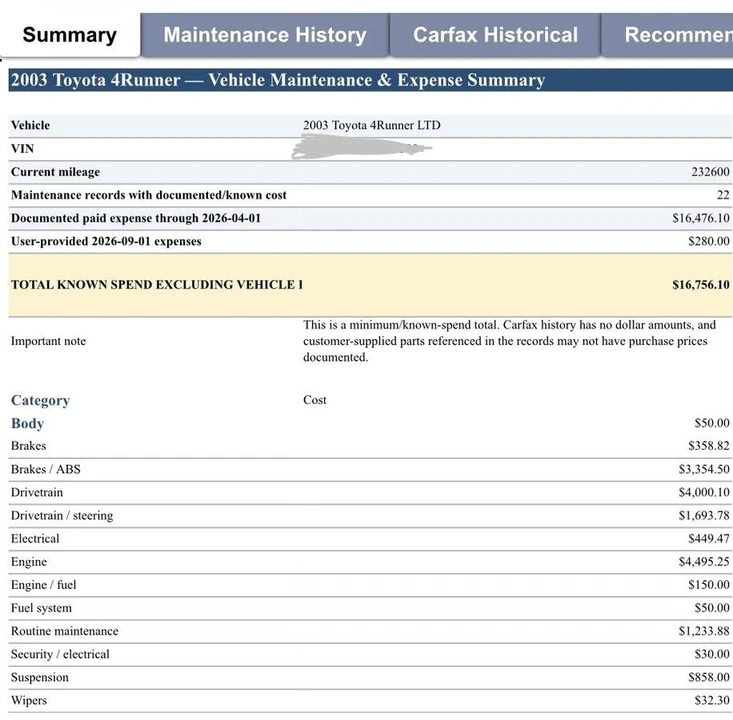Click the 'TOTAL KNOWN SPEND EXCLUDING VEHICLE' label
The height and width of the screenshot is (720, 733).
pyautogui.click(x=157, y=285)
